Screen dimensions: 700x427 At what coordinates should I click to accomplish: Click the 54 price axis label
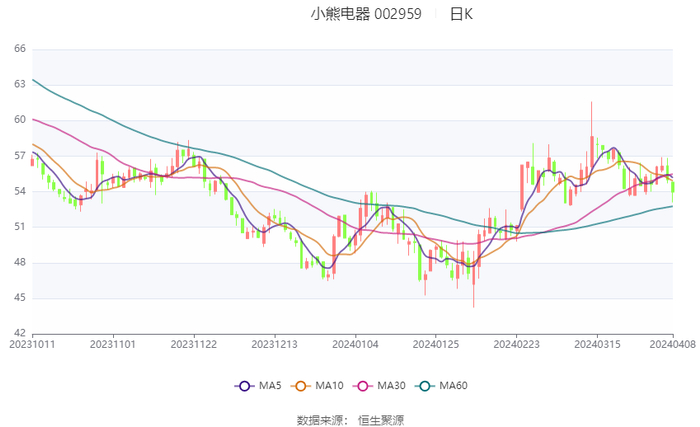(x=19, y=191)
